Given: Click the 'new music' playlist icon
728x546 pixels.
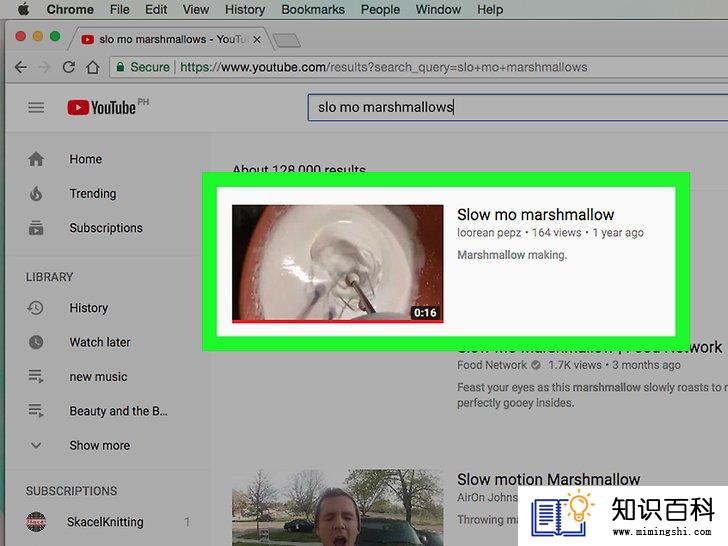Looking at the screenshot, I should pos(36,376).
